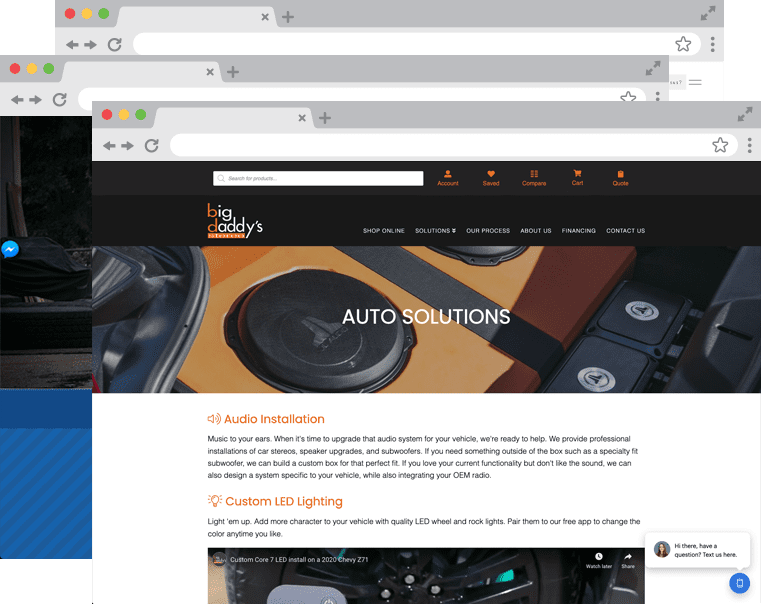The height and width of the screenshot is (604, 761).
Task: Open a new tab in front browser
Action: pos(325,118)
